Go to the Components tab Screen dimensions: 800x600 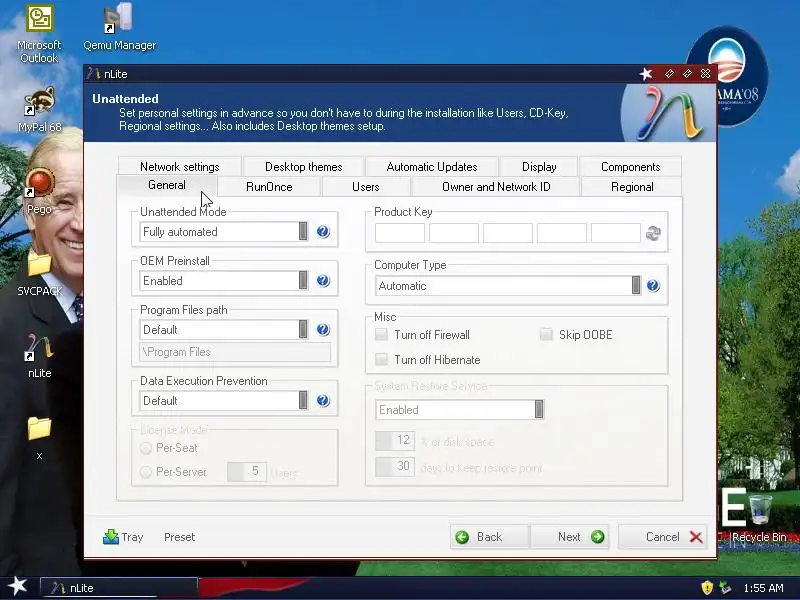click(x=631, y=166)
